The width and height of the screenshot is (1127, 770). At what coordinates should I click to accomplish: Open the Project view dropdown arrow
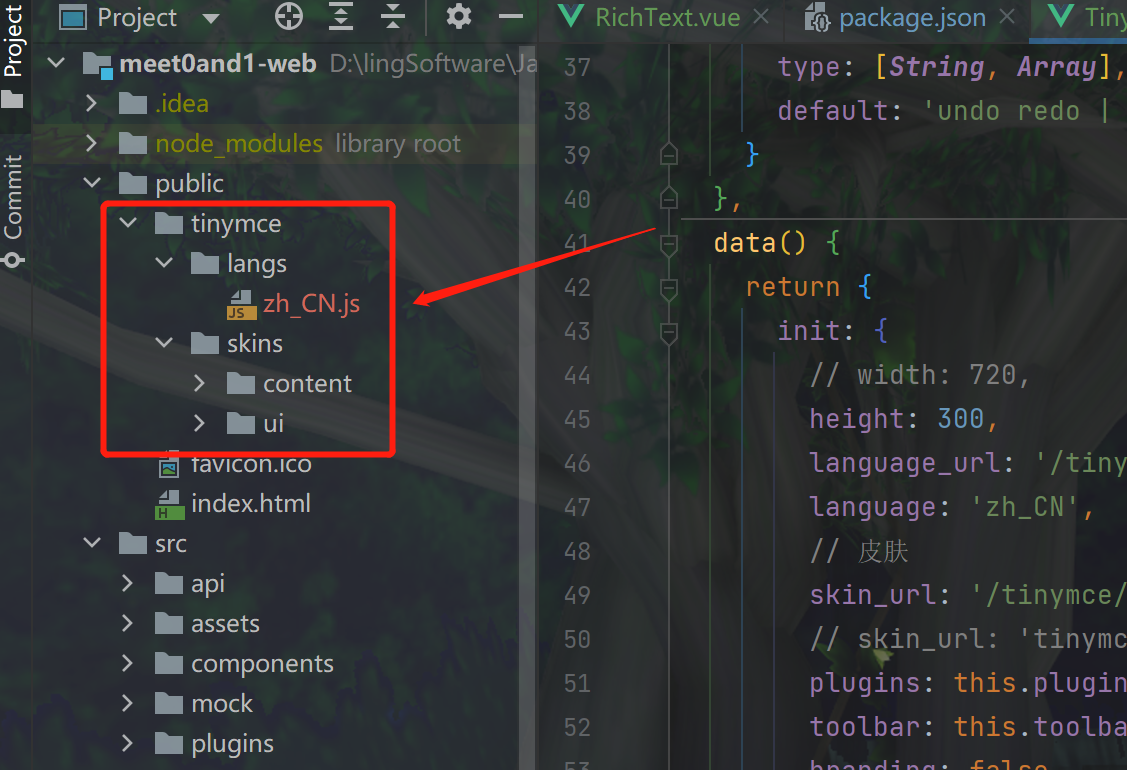coord(210,18)
